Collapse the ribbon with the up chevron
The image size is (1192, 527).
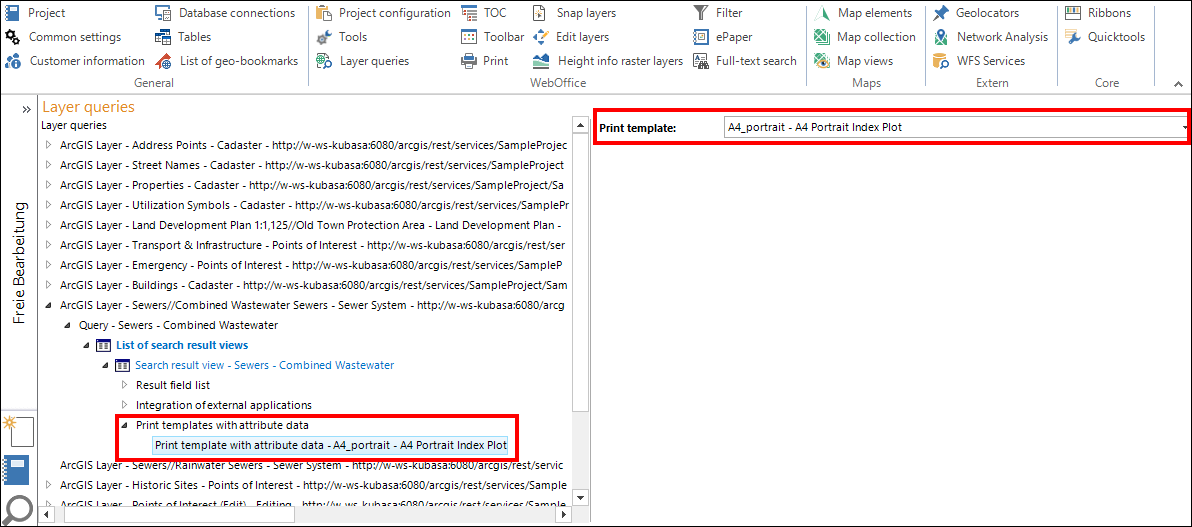click(x=1178, y=83)
